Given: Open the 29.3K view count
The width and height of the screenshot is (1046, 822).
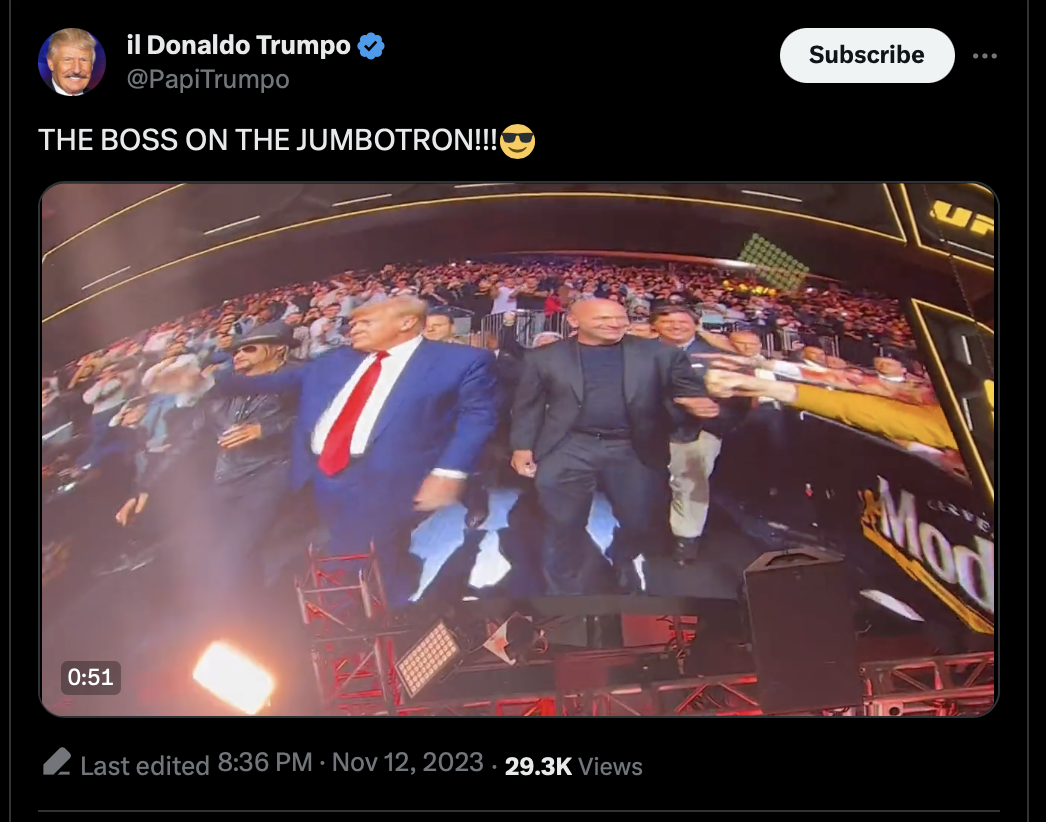Looking at the screenshot, I should tap(538, 766).
